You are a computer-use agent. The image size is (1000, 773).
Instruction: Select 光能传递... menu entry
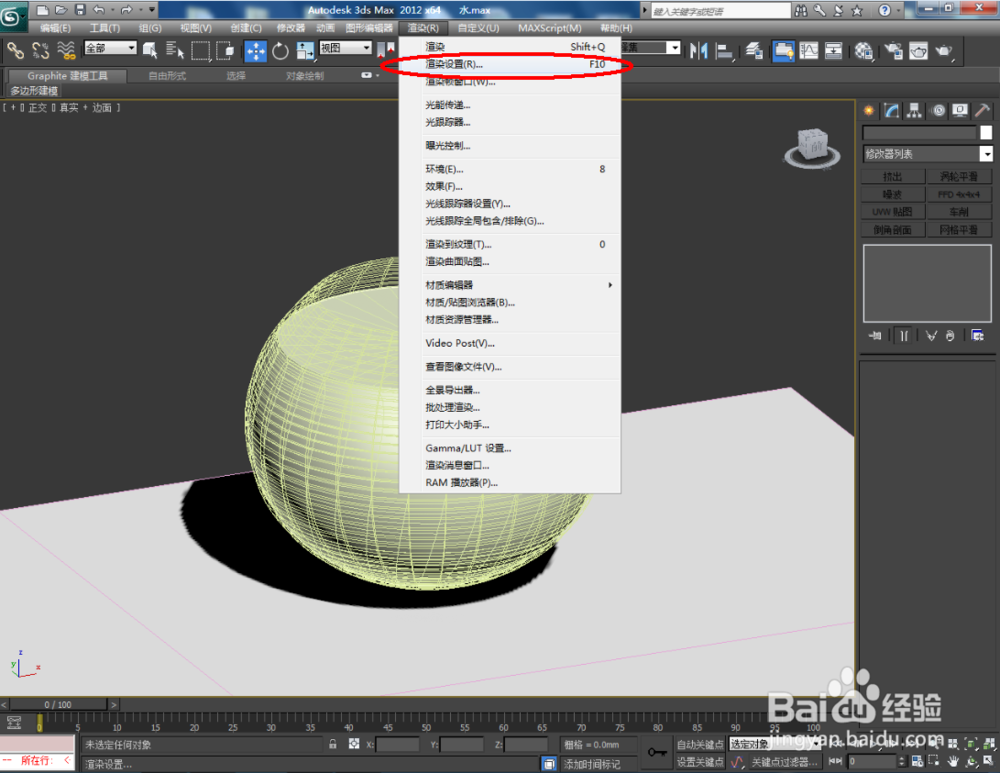pos(510,105)
